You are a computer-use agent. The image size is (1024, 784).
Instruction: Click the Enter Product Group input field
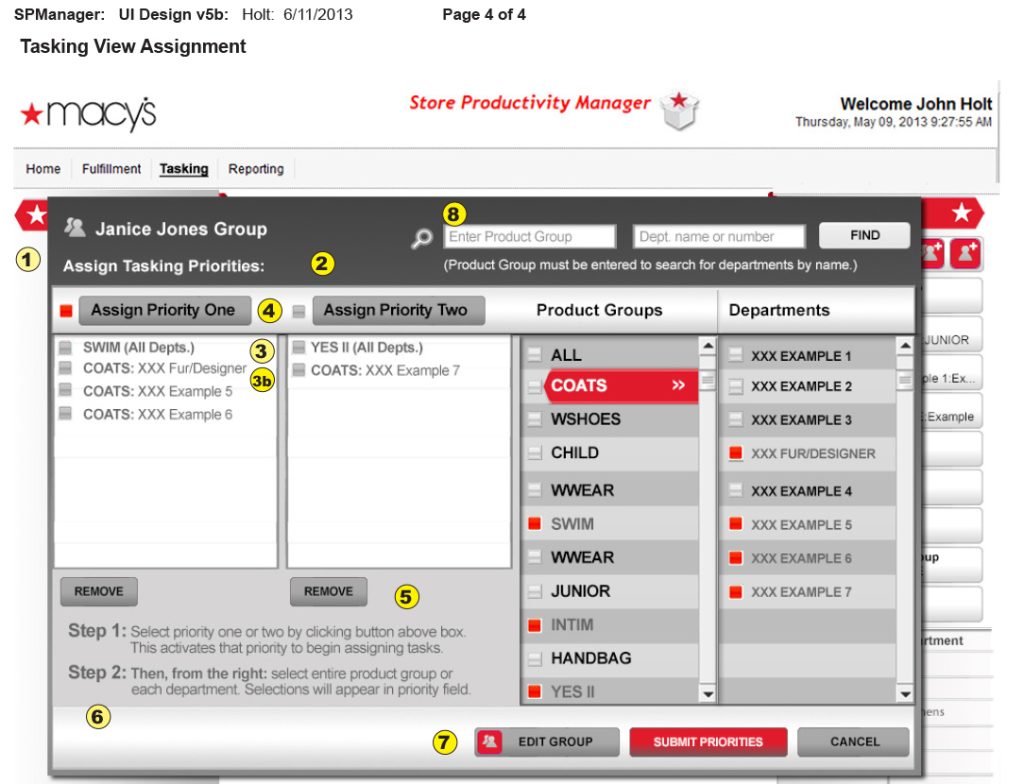529,236
